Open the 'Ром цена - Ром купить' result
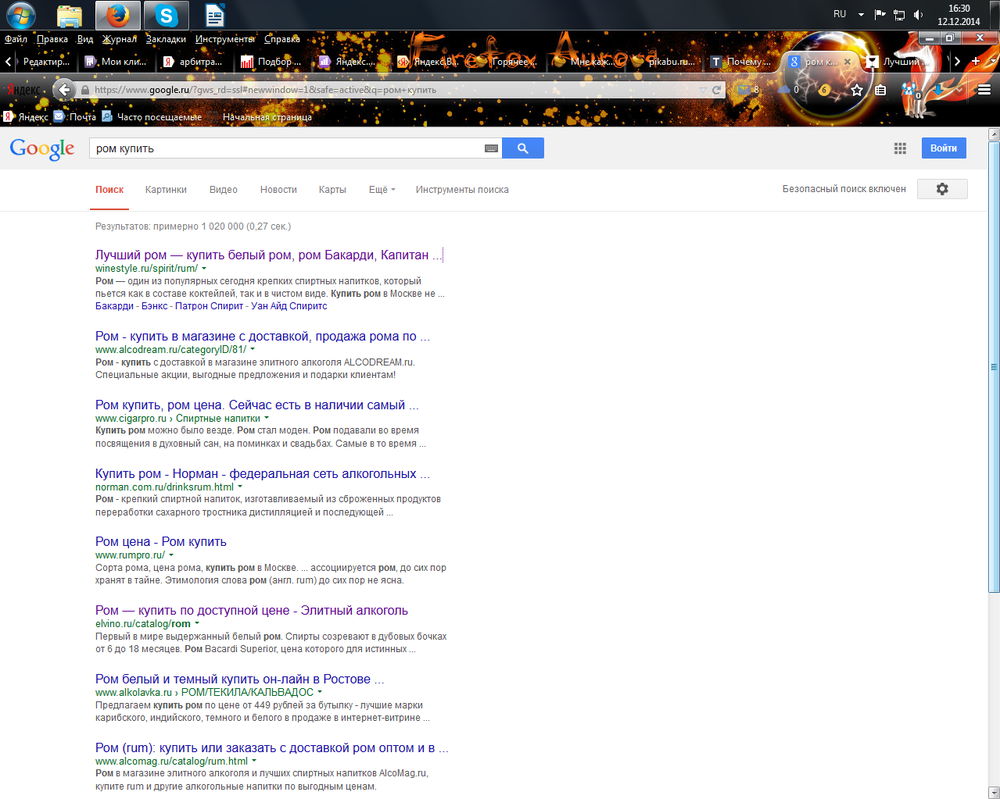The height and width of the screenshot is (799, 1000). coord(161,541)
